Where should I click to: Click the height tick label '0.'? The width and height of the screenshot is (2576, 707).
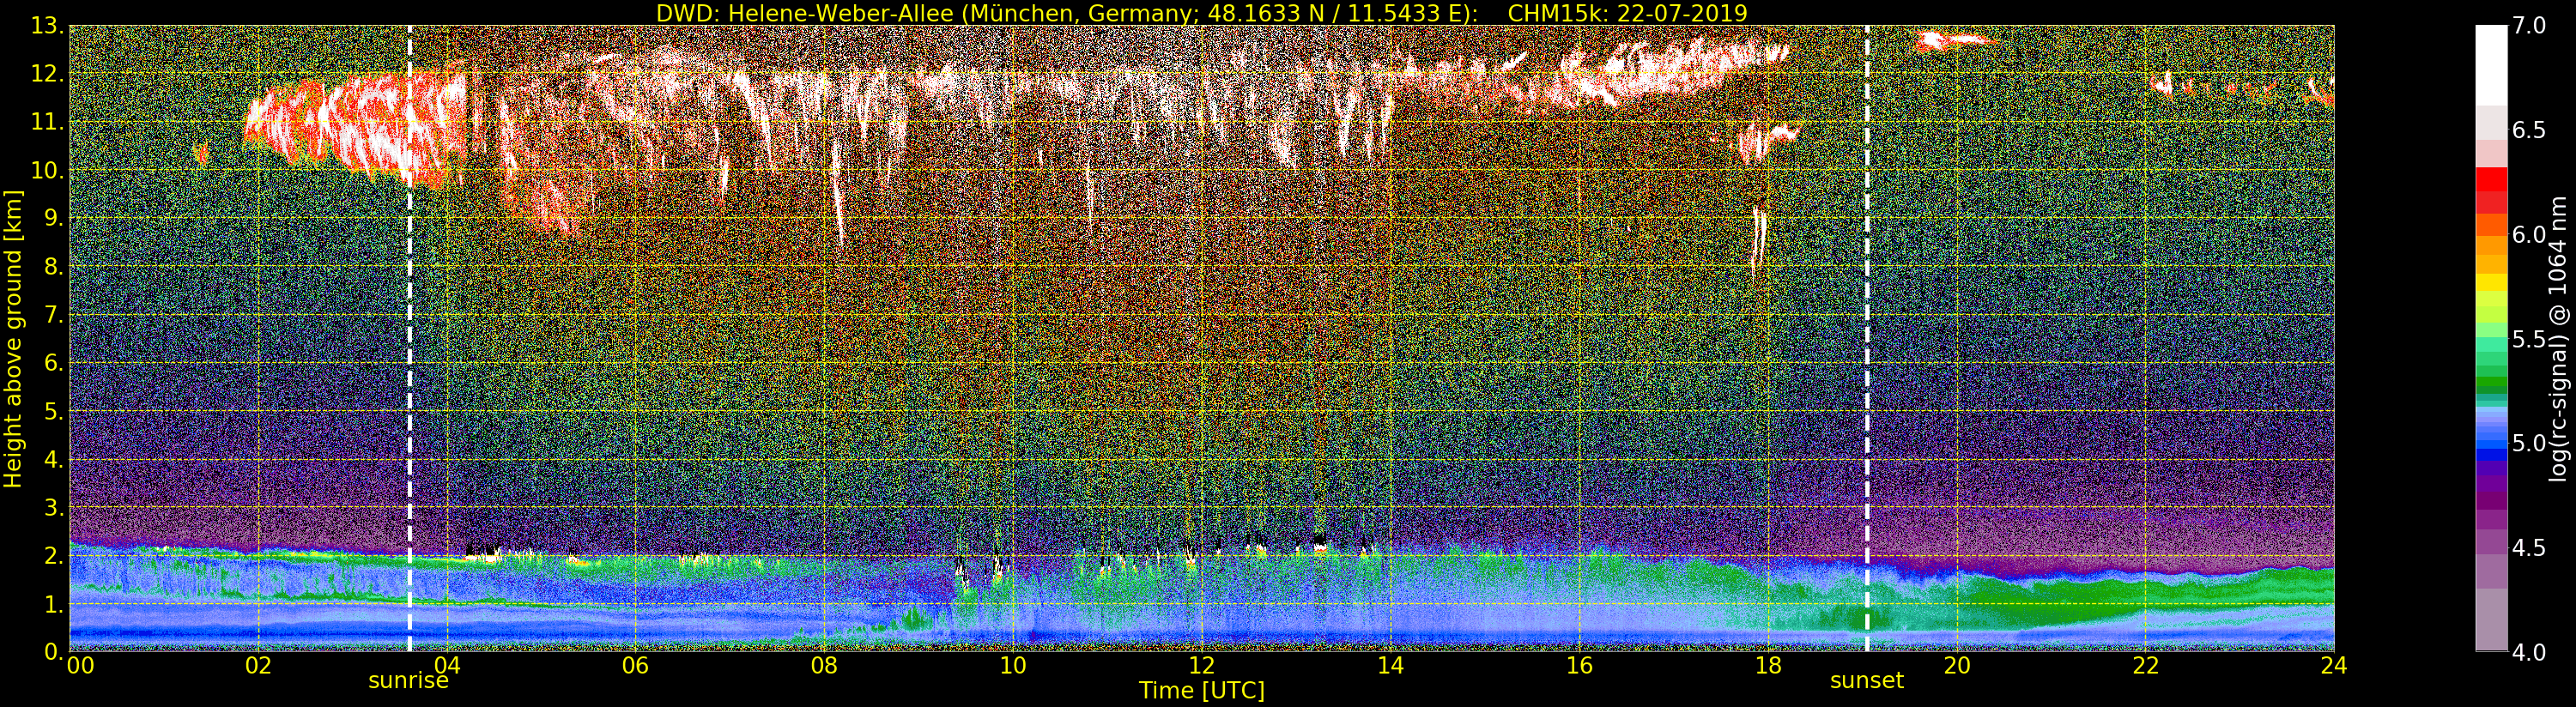54,652
